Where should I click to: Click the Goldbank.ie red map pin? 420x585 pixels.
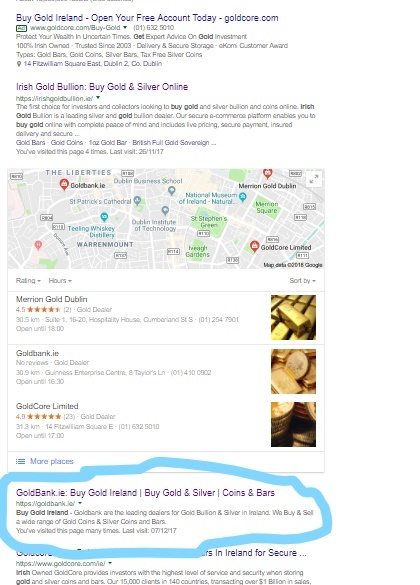(x=64, y=184)
